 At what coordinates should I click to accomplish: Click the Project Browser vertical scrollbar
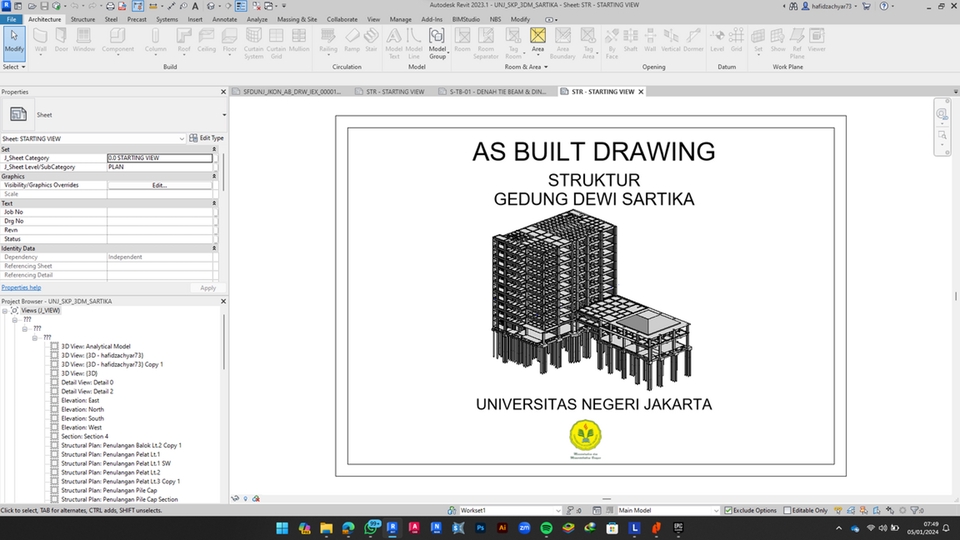tap(223, 343)
